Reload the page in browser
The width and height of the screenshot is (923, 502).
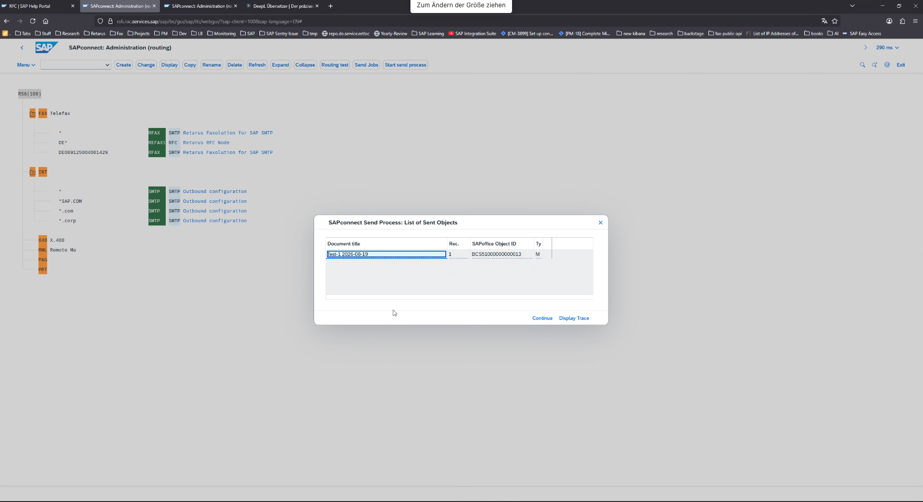32,21
